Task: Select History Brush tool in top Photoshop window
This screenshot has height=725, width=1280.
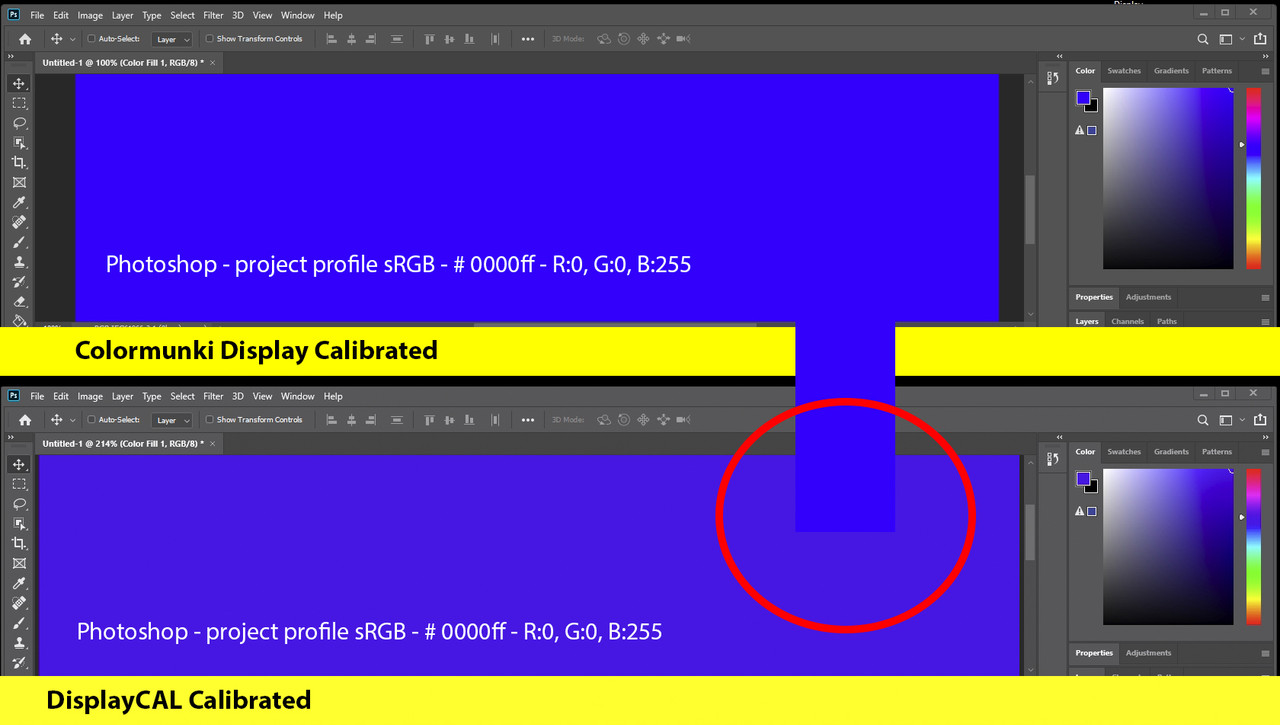Action: coord(19,282)
